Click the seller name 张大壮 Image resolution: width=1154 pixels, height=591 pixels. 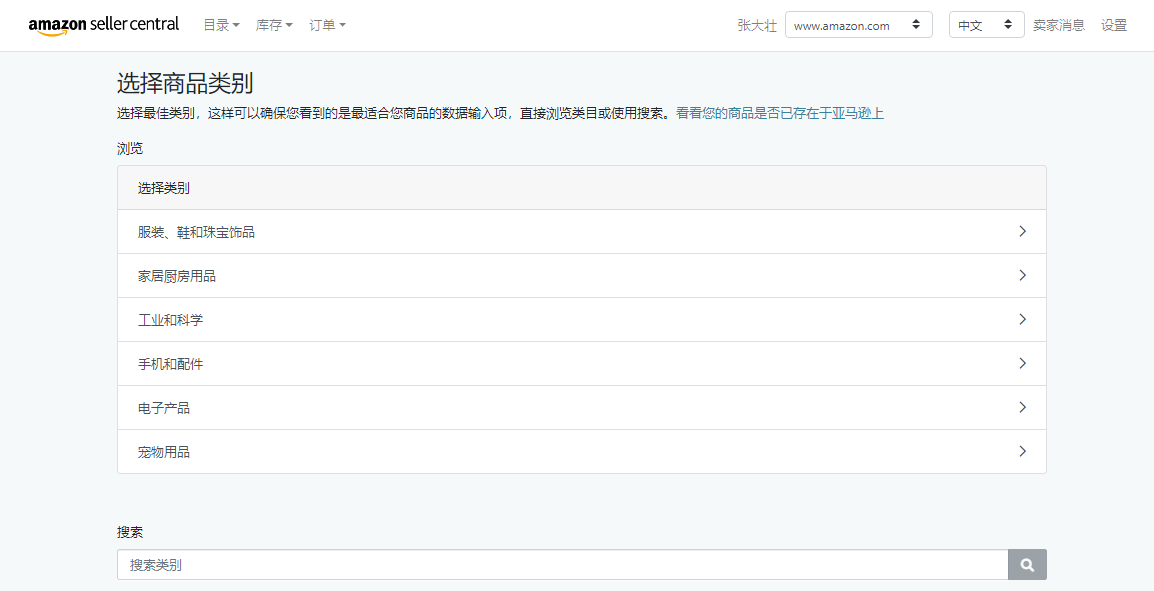tap(757, 25)
